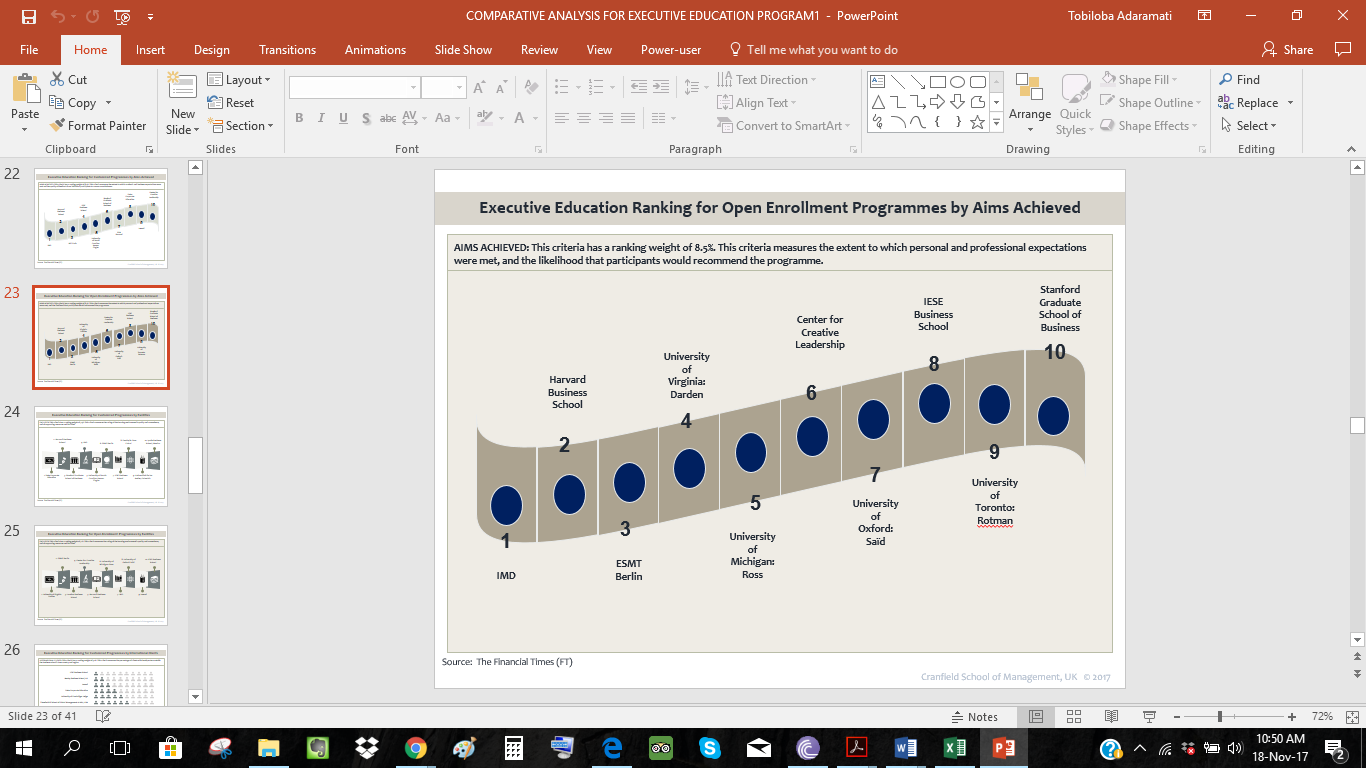Screen dimensions: 1366x768
Task: Open the Layout dropdown
Action: pyautogui.click(x=238, y=80)
